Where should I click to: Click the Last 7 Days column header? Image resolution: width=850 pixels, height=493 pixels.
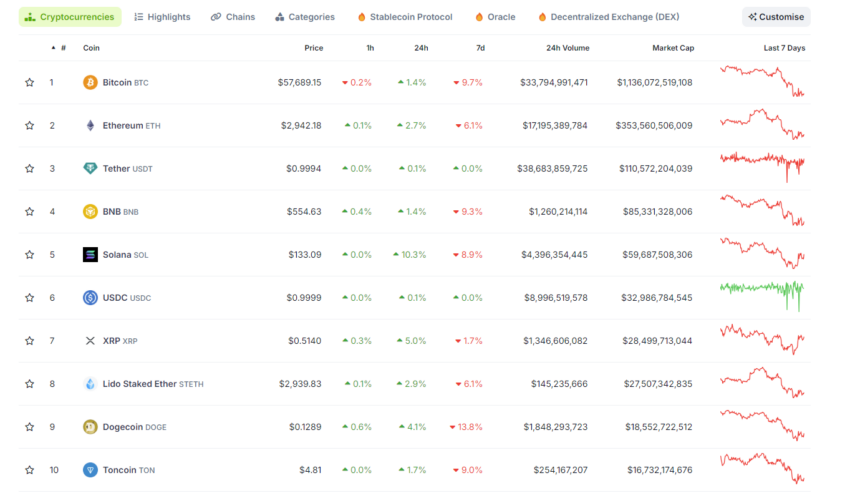(x=784, y=48)
